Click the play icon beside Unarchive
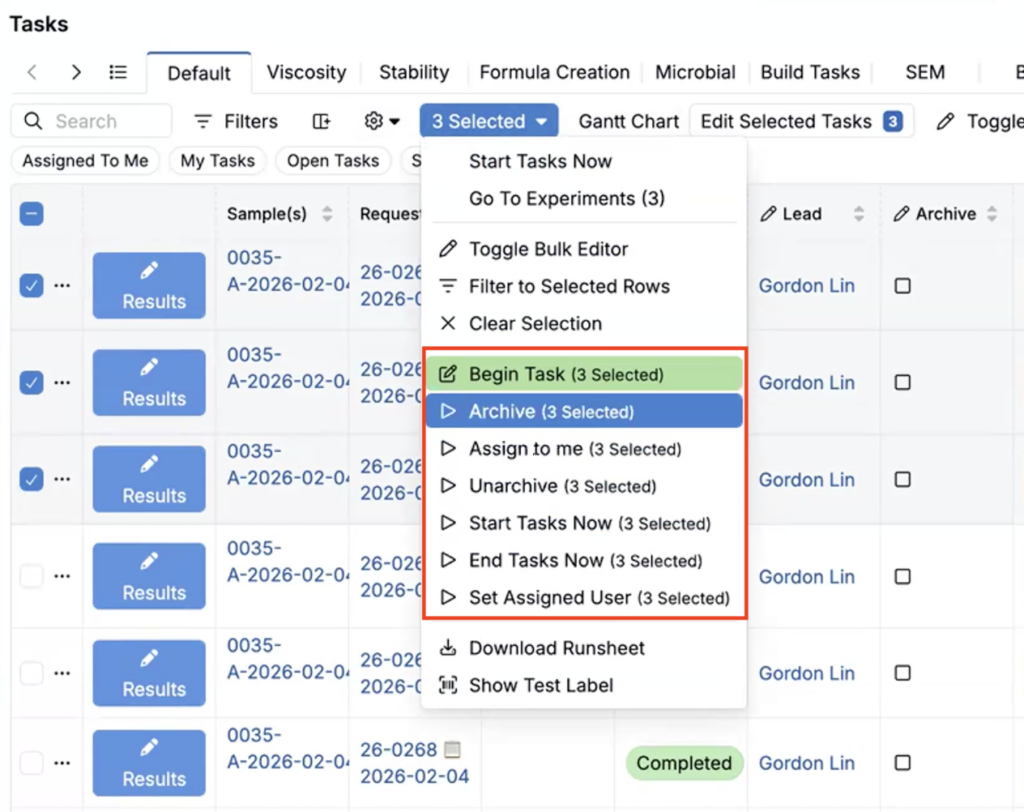 [448, 485]
